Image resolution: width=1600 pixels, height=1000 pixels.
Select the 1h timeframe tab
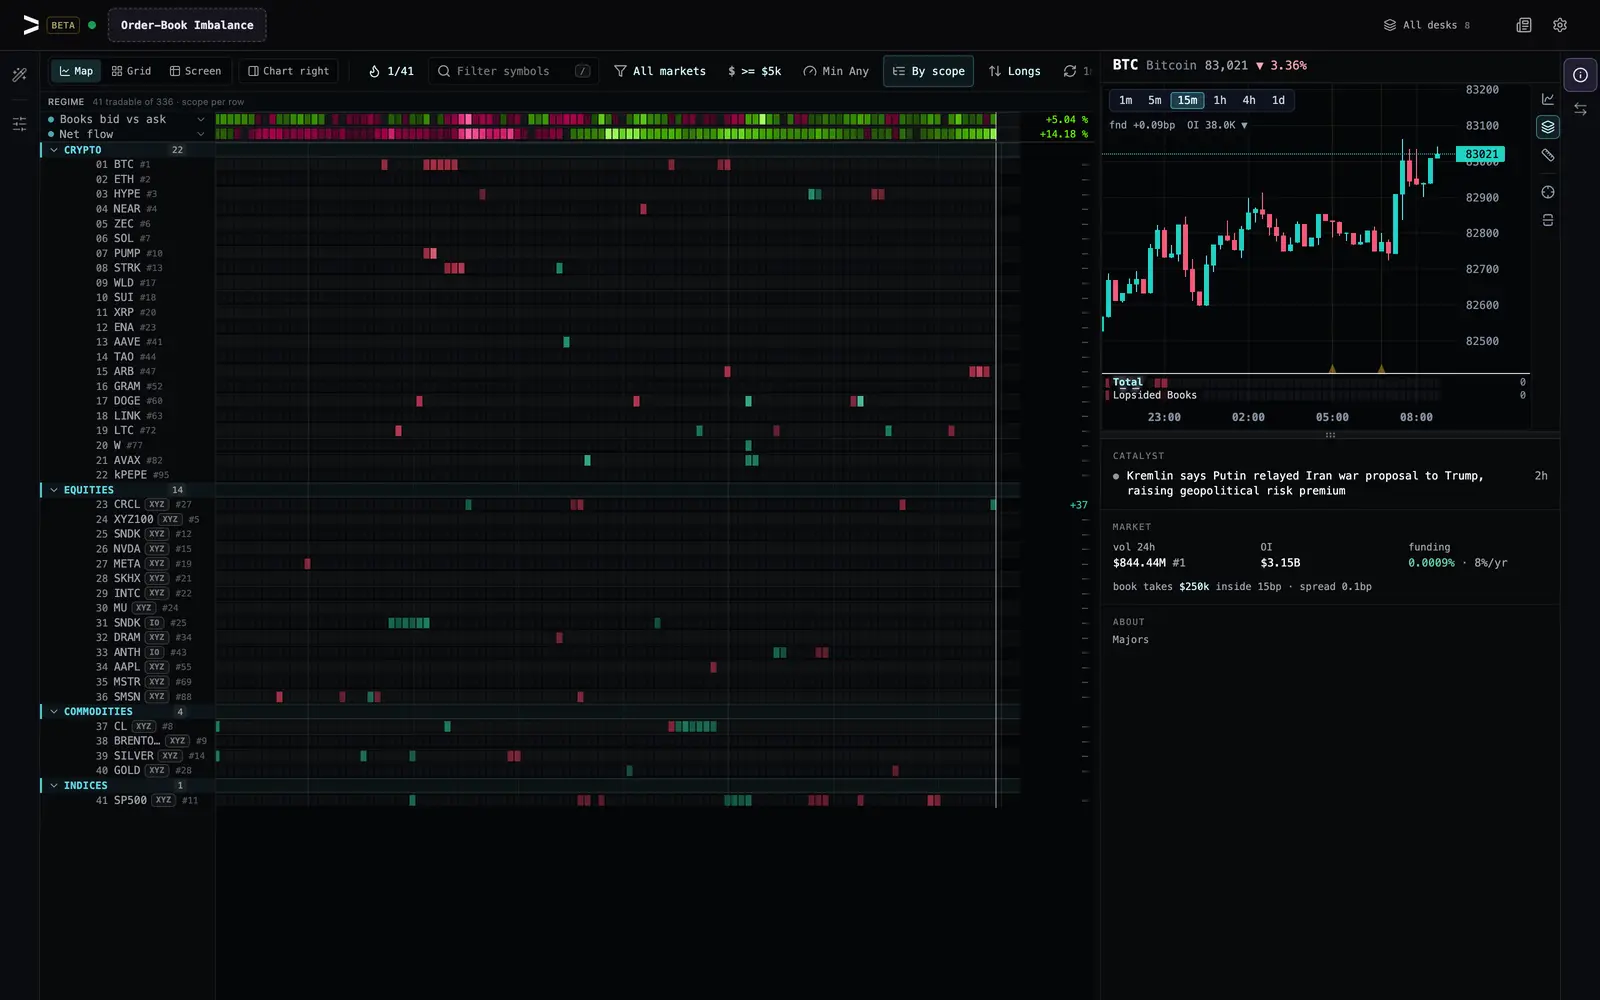click(x=1220, y=100)
